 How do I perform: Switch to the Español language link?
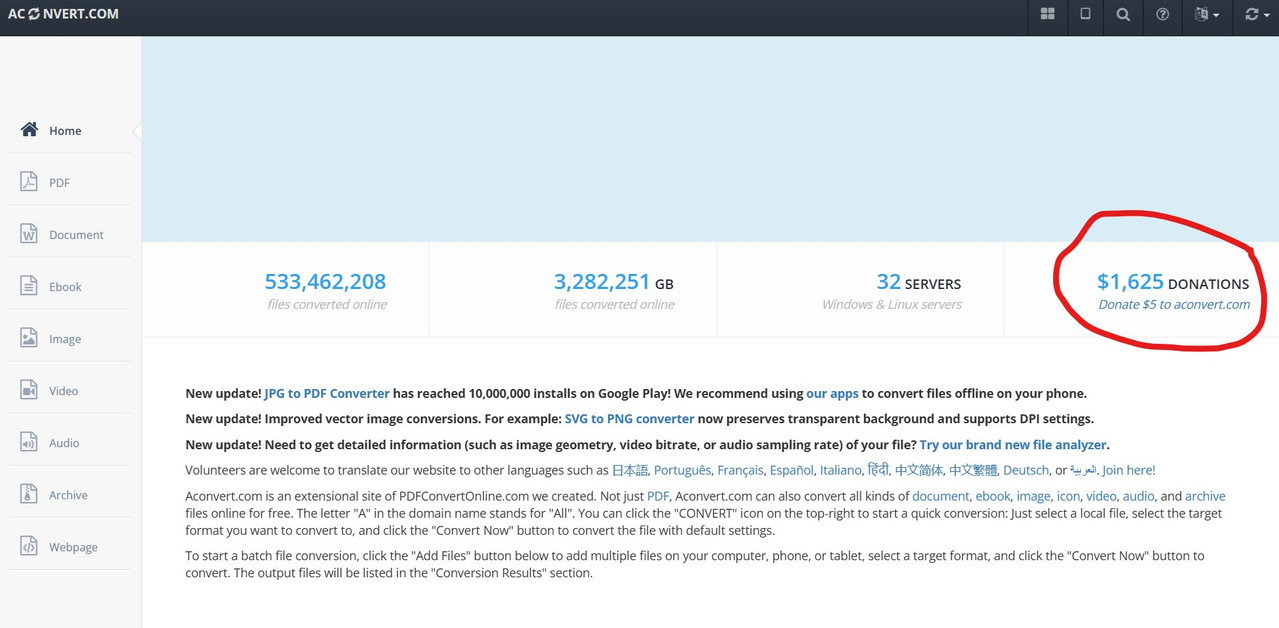click(791, 470)
